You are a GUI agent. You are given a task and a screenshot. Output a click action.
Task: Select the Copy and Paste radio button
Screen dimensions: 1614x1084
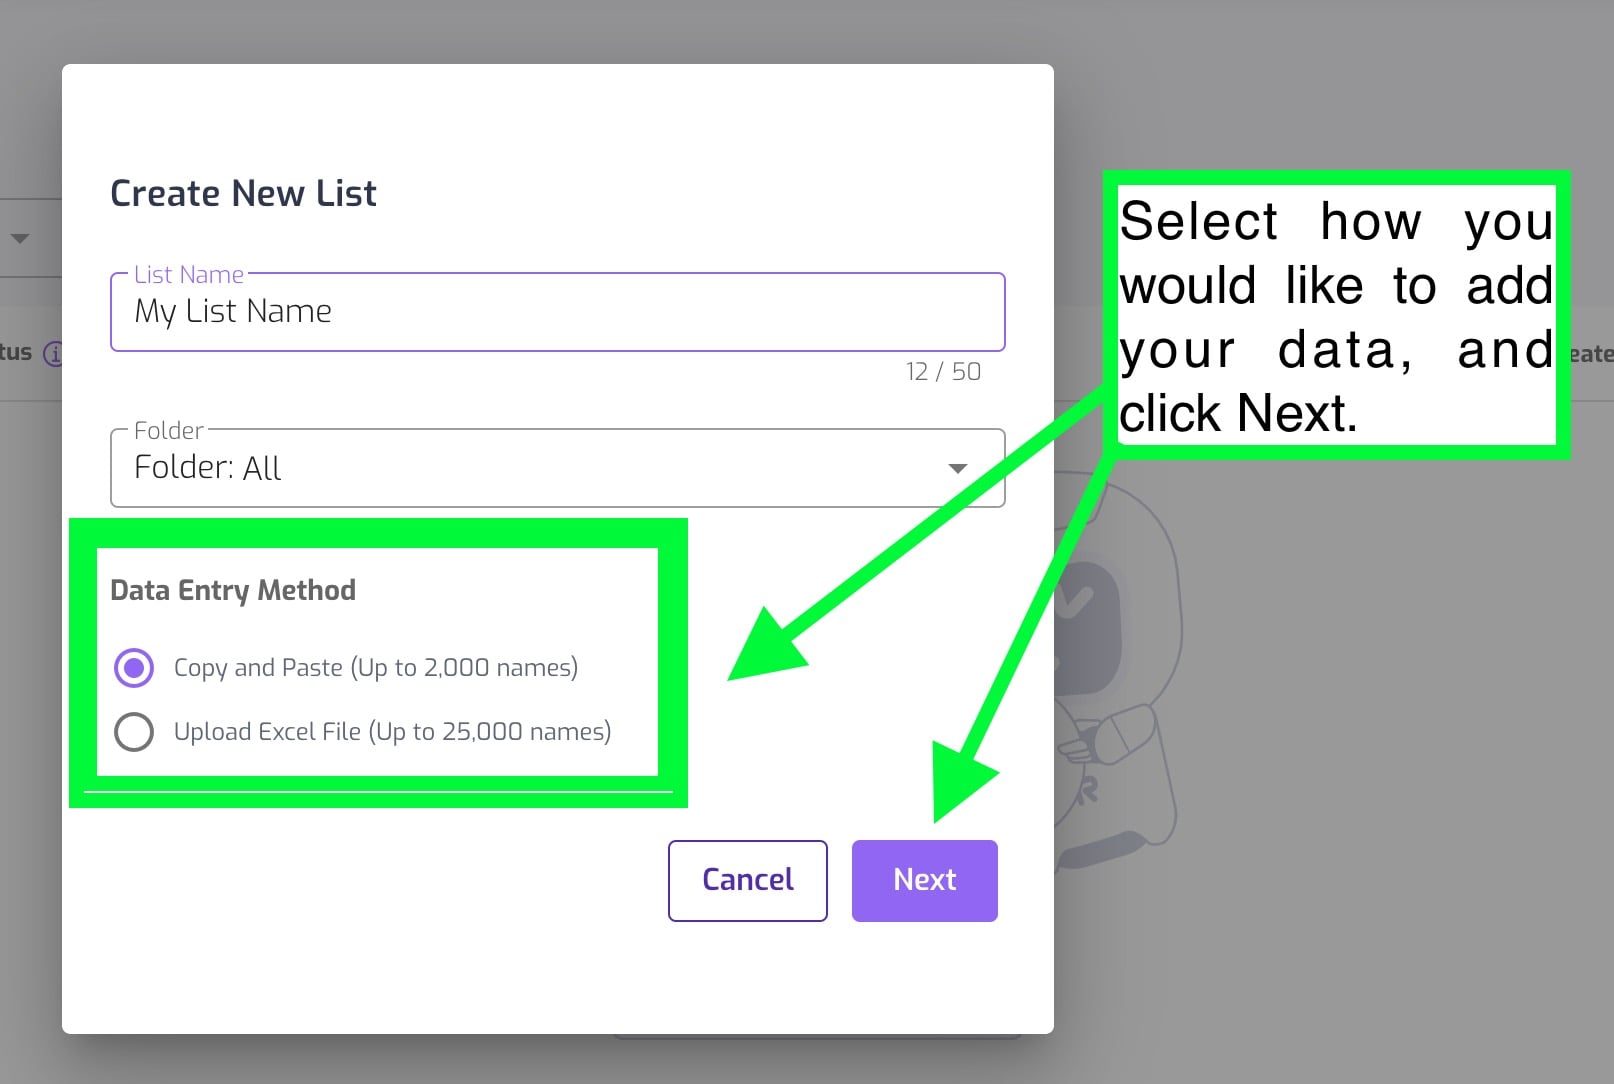coord(134,668)
